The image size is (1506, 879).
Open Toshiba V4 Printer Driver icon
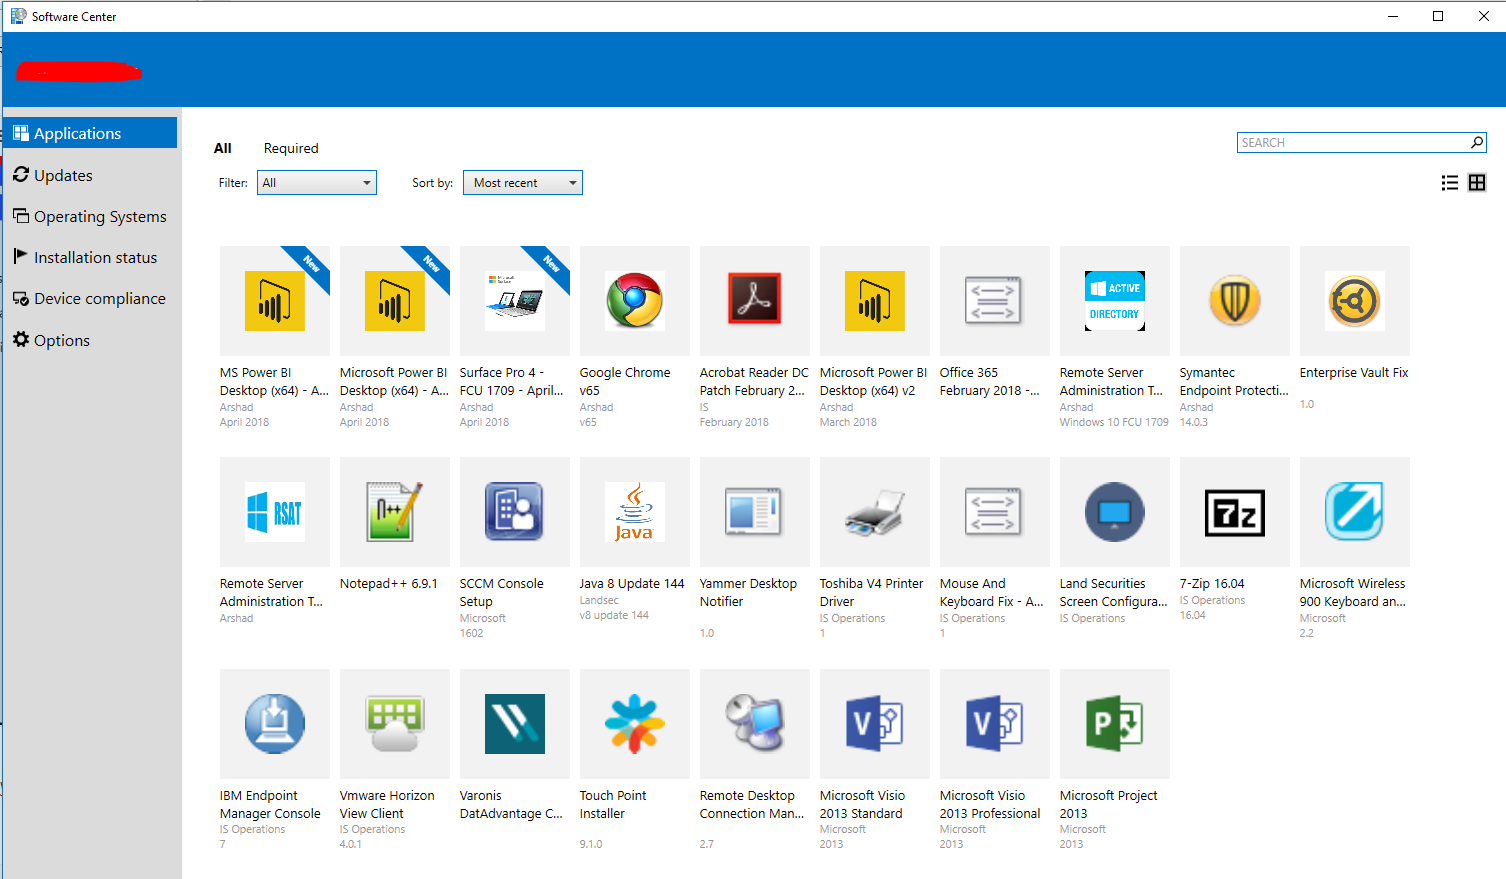tap(875, 512)
